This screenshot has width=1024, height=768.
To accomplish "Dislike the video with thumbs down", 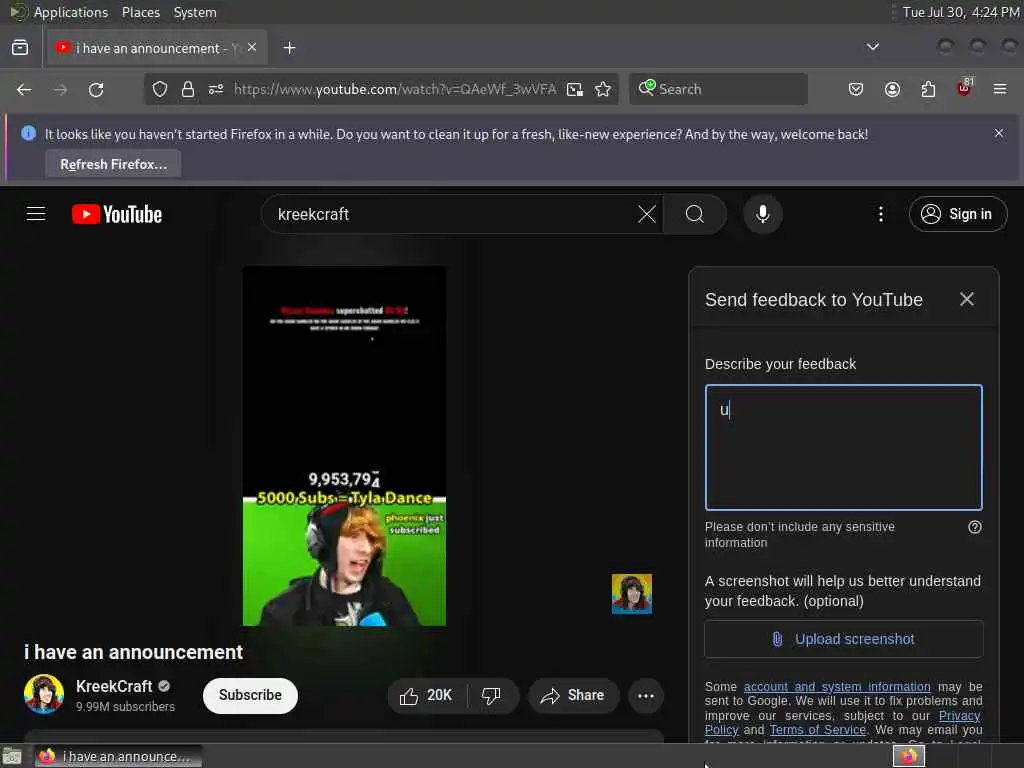I will pyautogui.click(x=491, y=696).
